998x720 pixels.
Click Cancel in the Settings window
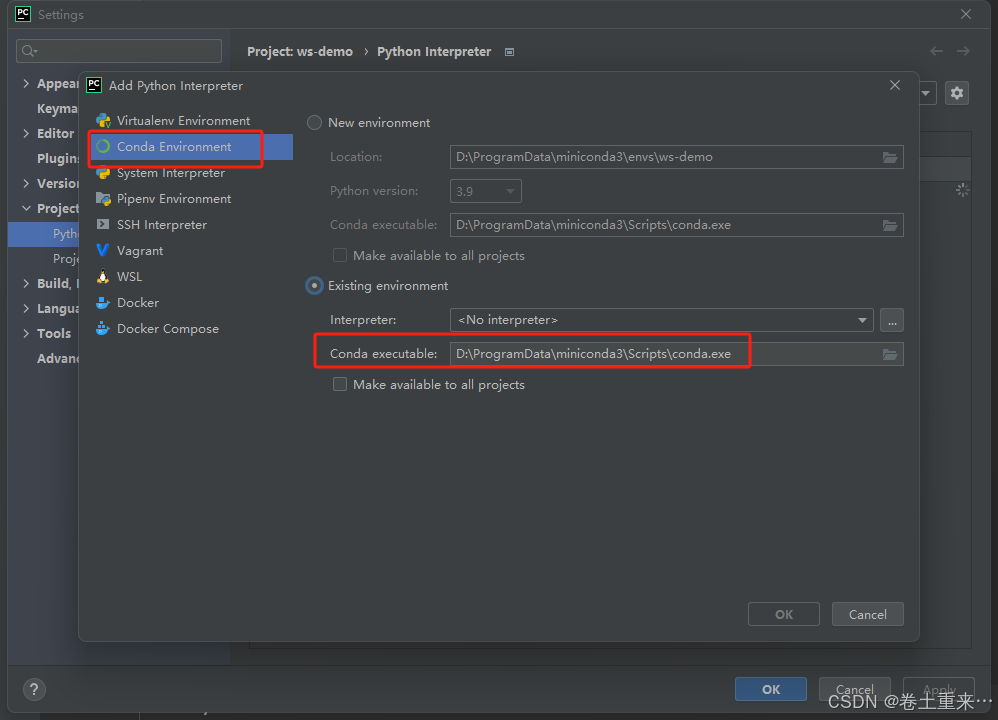coord(854,689)
